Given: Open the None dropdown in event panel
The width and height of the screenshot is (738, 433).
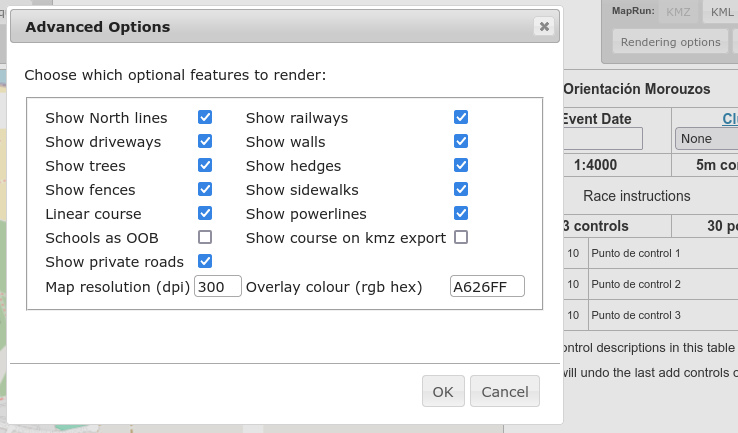Looking at the screenshot, I should [706, 139].
